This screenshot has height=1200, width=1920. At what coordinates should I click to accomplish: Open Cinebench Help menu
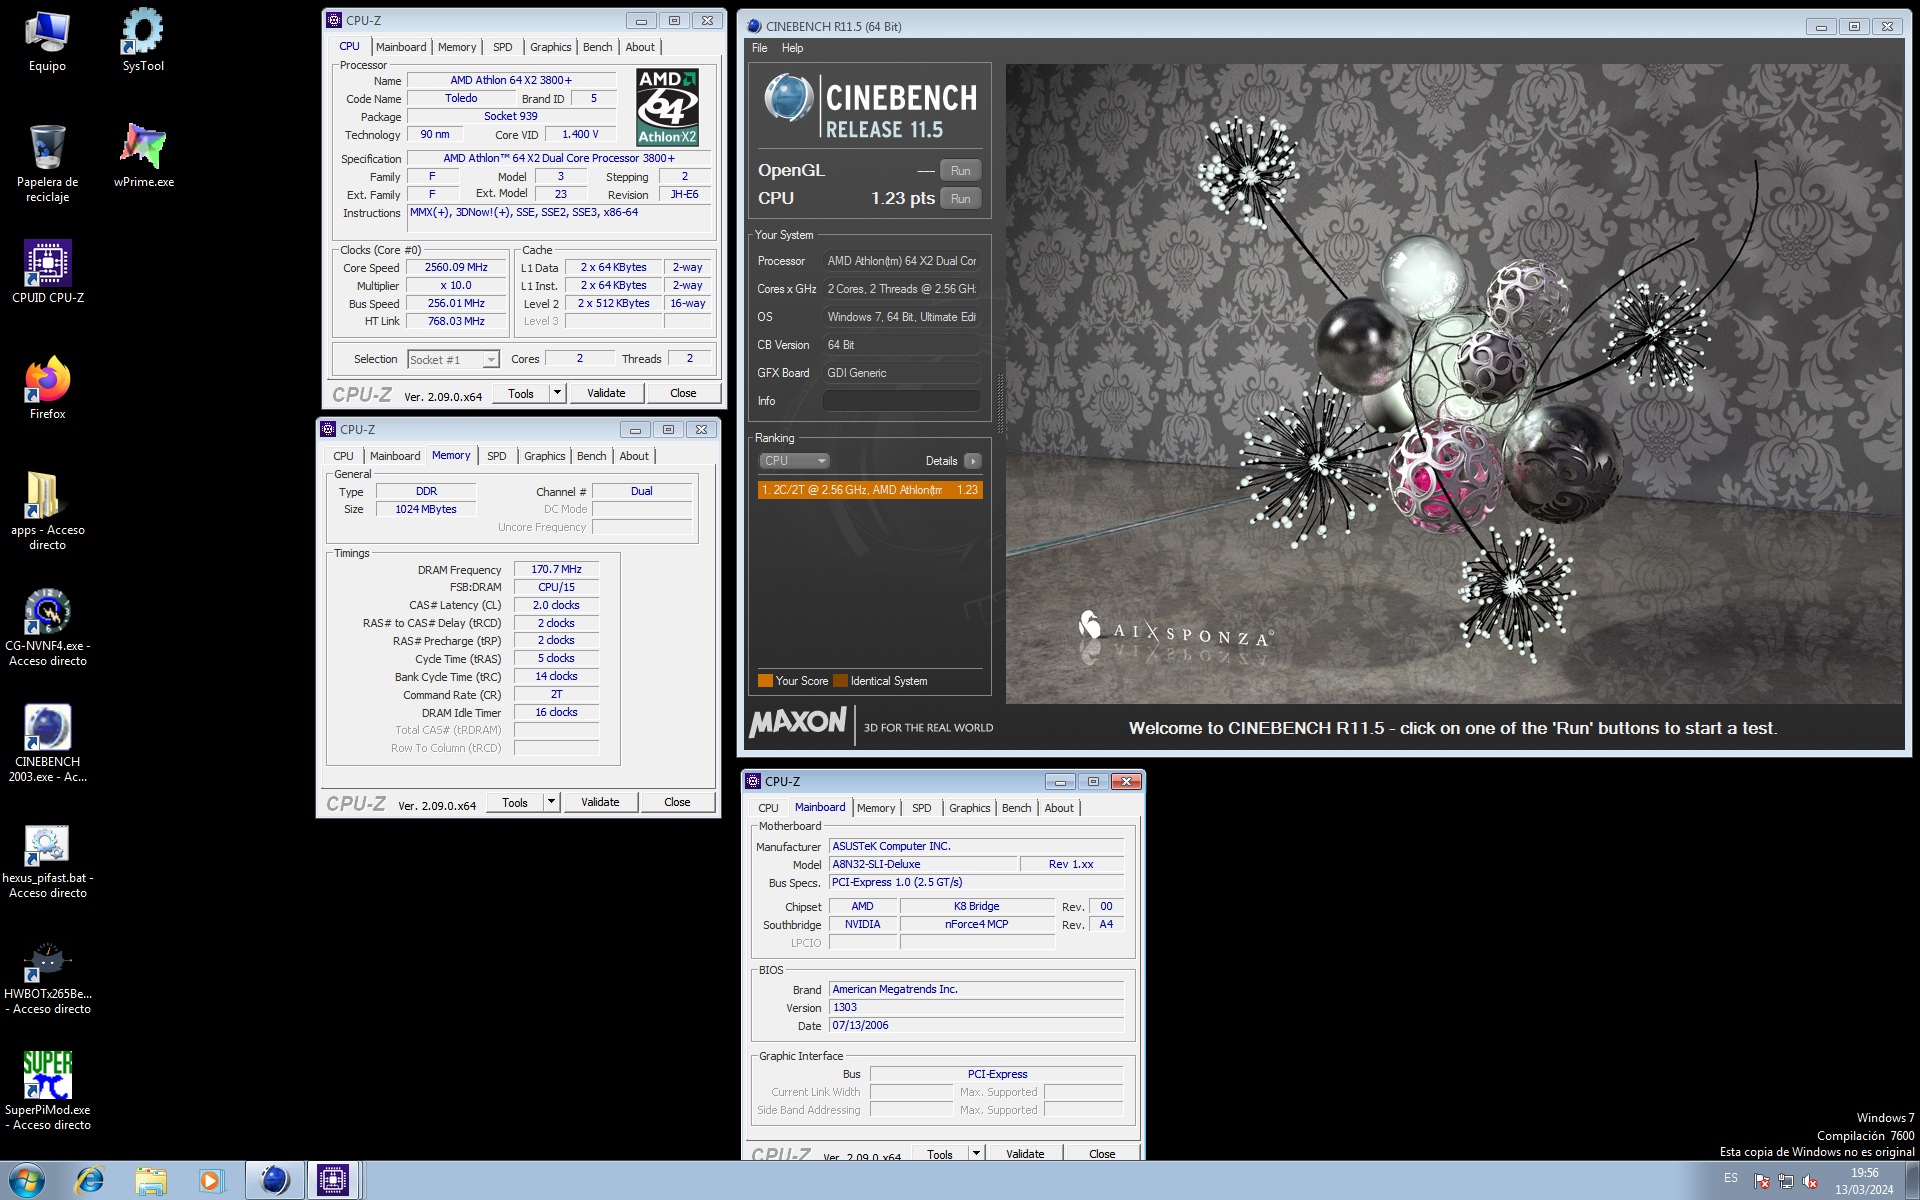pyautogui.click(x=792, y=48)
